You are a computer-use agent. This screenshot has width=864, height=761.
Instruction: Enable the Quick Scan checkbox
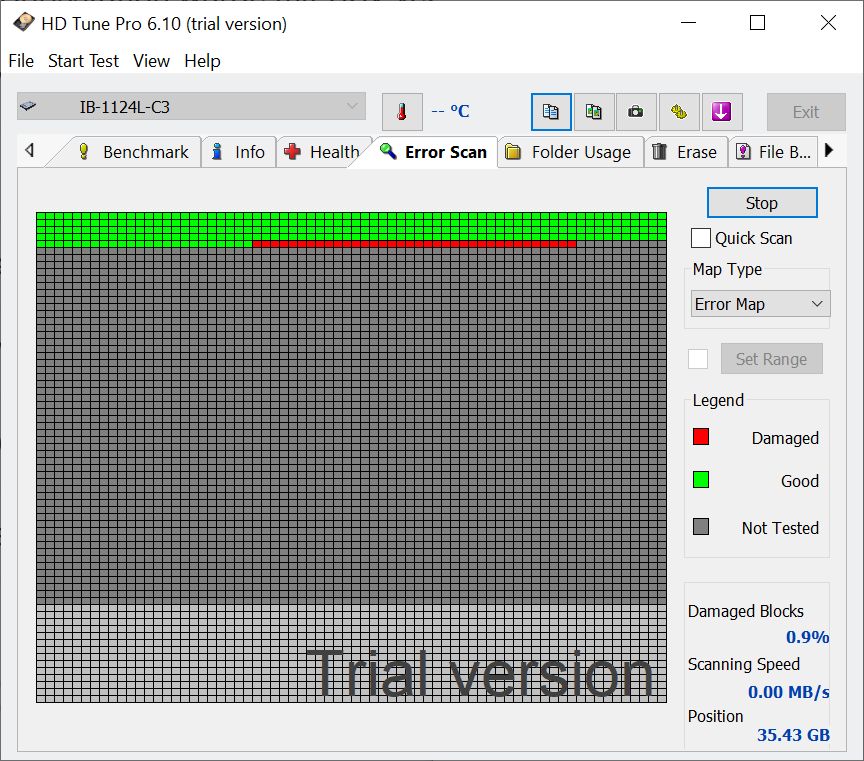pyautogui.click(x=700, y=238)
